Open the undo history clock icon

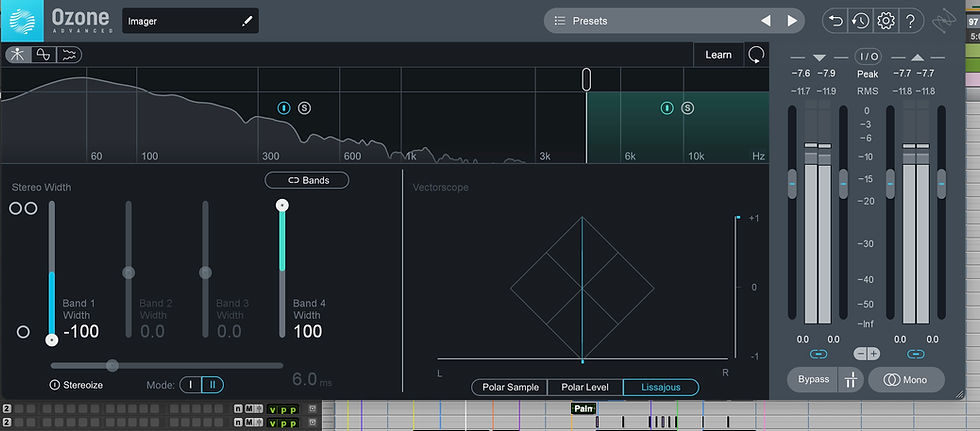point(861,21)
